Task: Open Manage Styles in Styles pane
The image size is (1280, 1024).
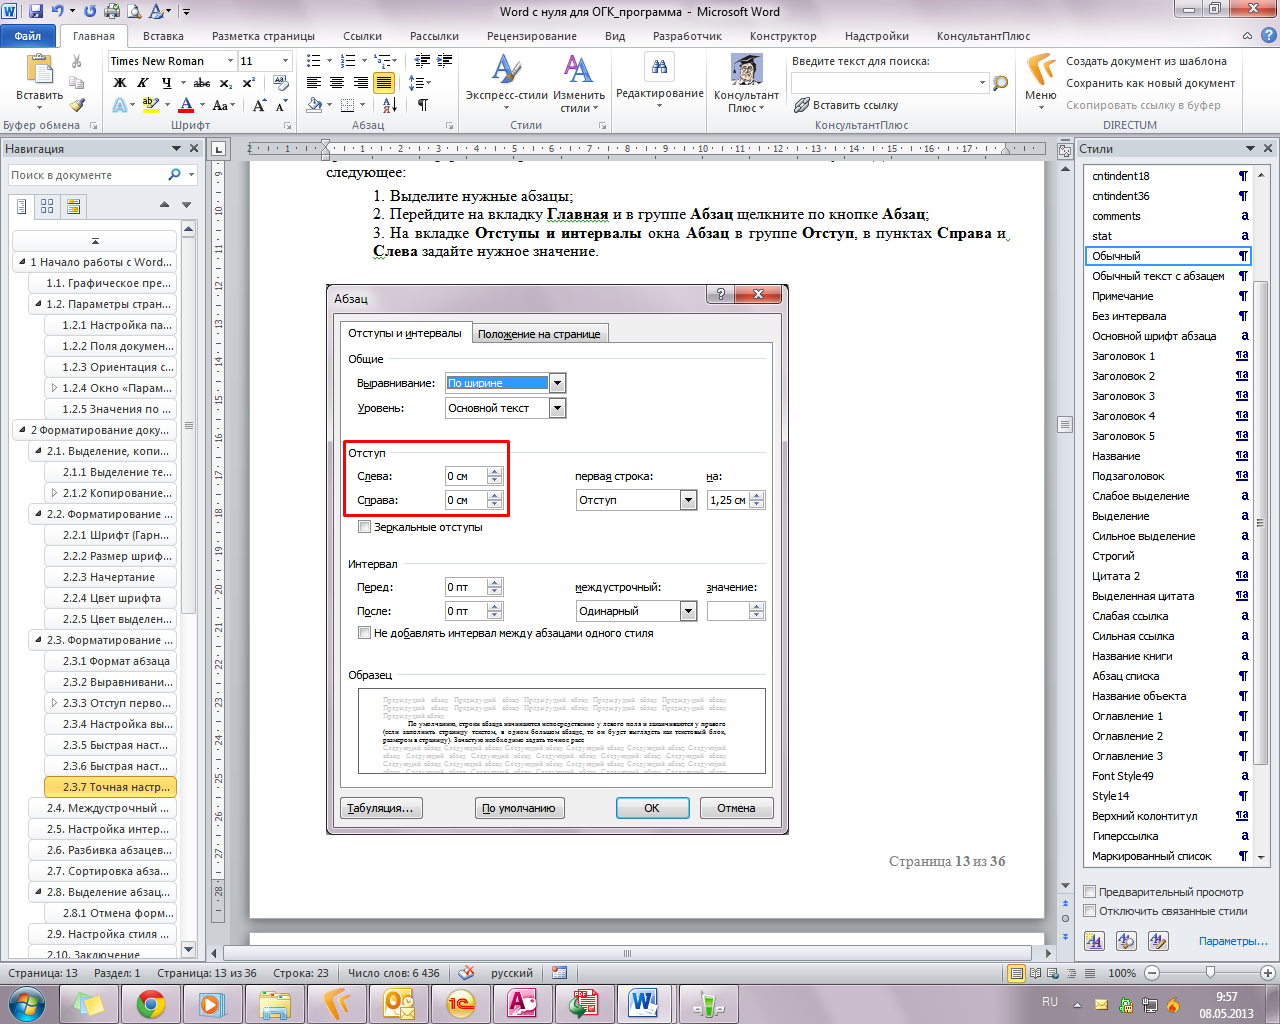Action: pos(1158,941)
